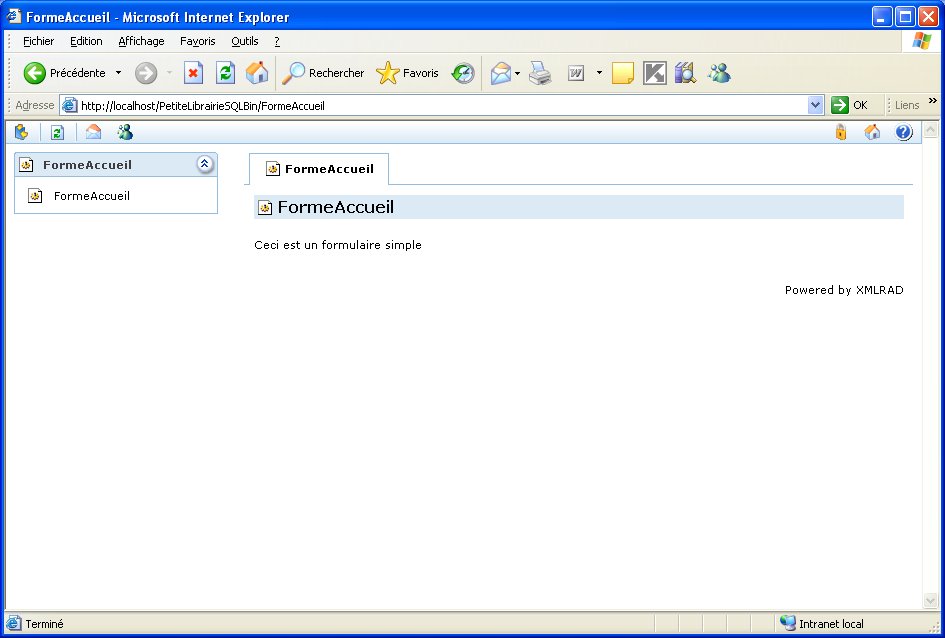Screen dimensions: 945x638
Task: Open the Favoris favorites panel
Action: (407, 73)
